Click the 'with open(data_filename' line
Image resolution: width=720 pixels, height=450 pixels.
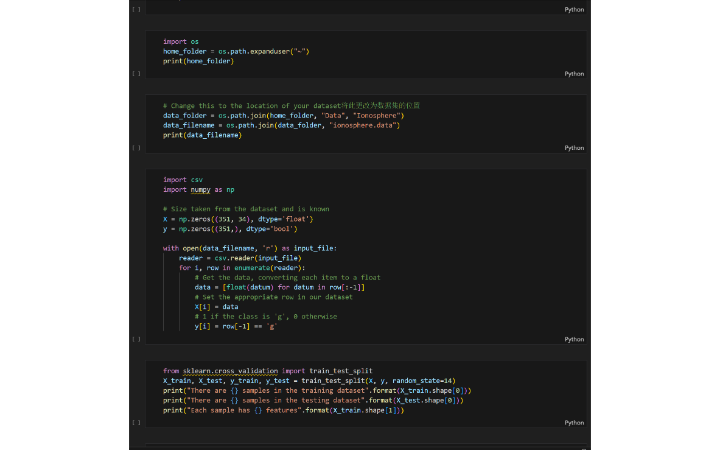pos(250,248)
